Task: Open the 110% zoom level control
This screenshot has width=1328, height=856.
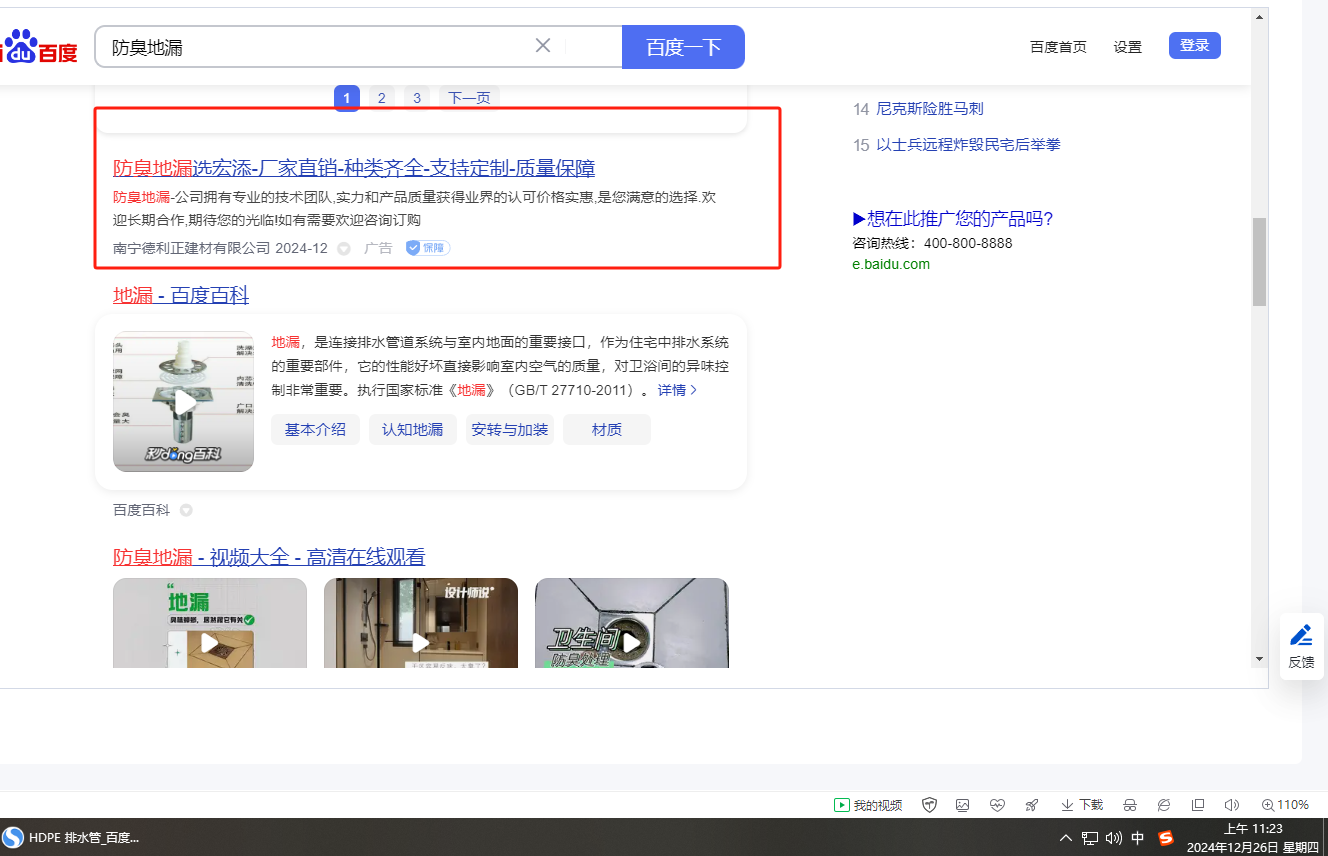Action: point(1284,805)
